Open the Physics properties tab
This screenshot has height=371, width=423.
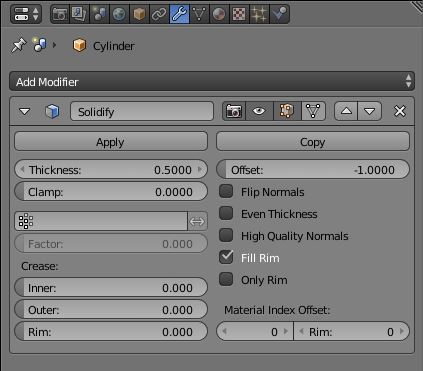point(279,14)
